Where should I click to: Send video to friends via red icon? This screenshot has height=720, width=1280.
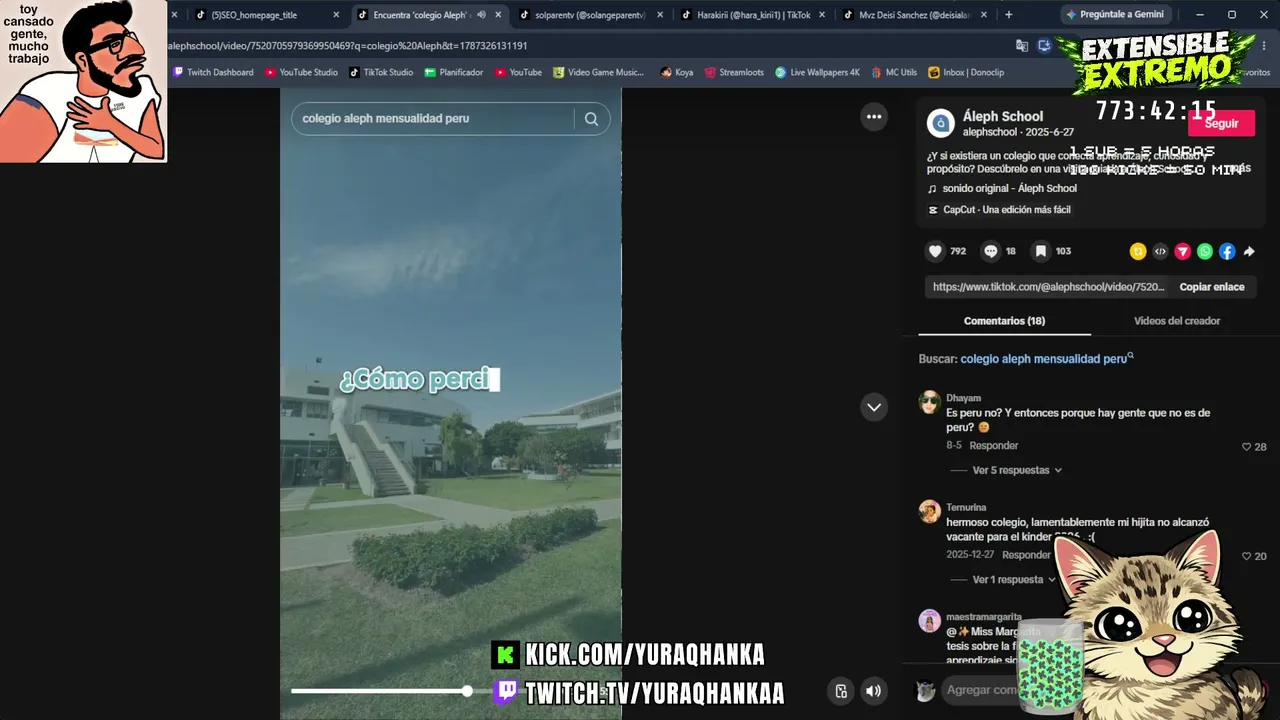[x=1183, y=252]
